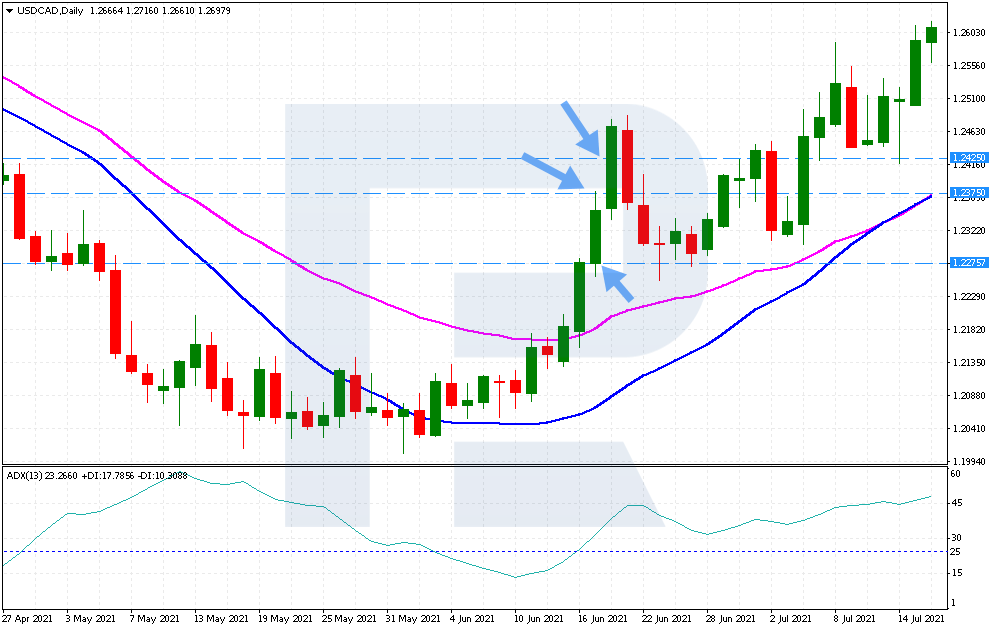Click the ADX(13) 23.2660 indicator label
Viewport: 993px width, 630px height.
point(42,476)
